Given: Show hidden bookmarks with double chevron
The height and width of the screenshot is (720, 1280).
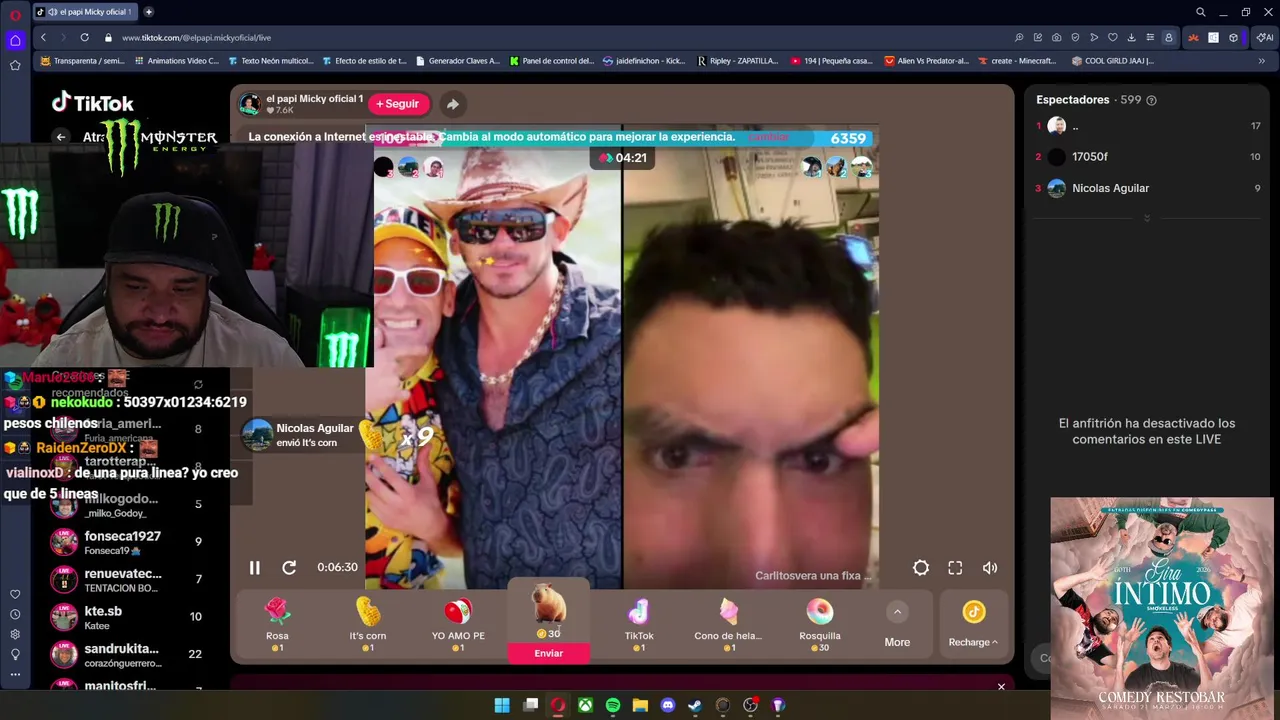Looking at the screenshot, I should [1262, 60].
